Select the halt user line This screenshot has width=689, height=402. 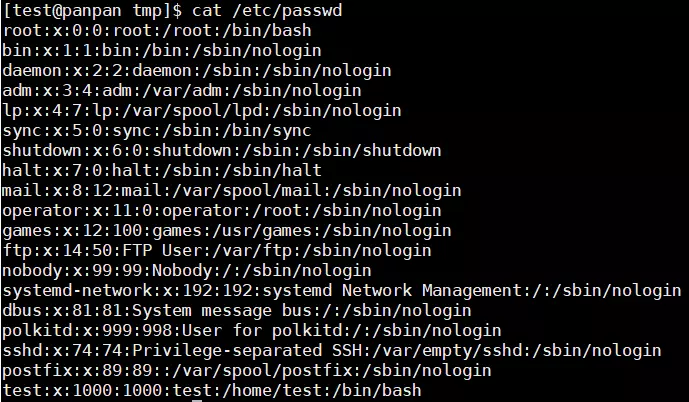click(x=162, y=170)
